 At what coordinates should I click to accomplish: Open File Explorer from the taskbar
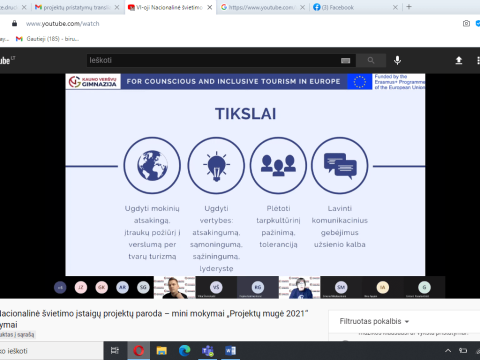point(162,351)
